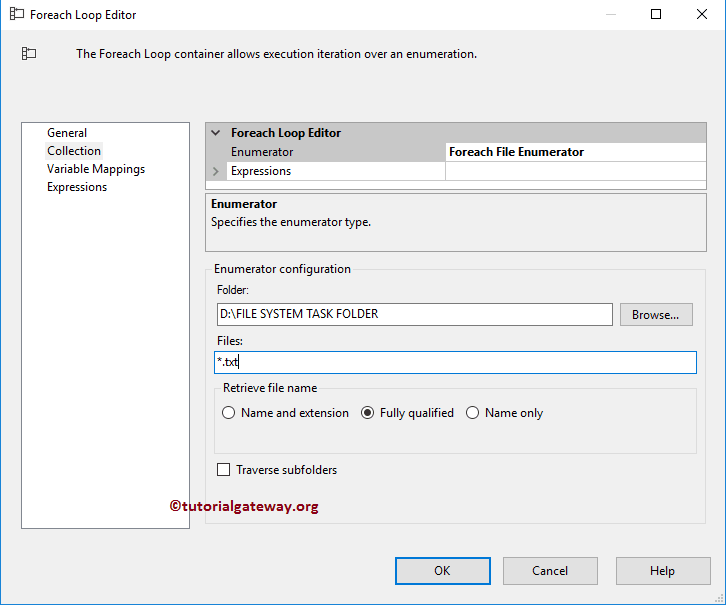The height and width of the screenshot is (605, 726).
Task: Select Name and extension option
Action: click(229, 413)
